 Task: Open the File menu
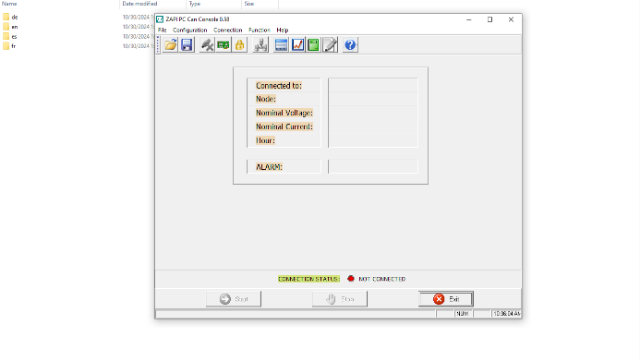coord(162,30)
